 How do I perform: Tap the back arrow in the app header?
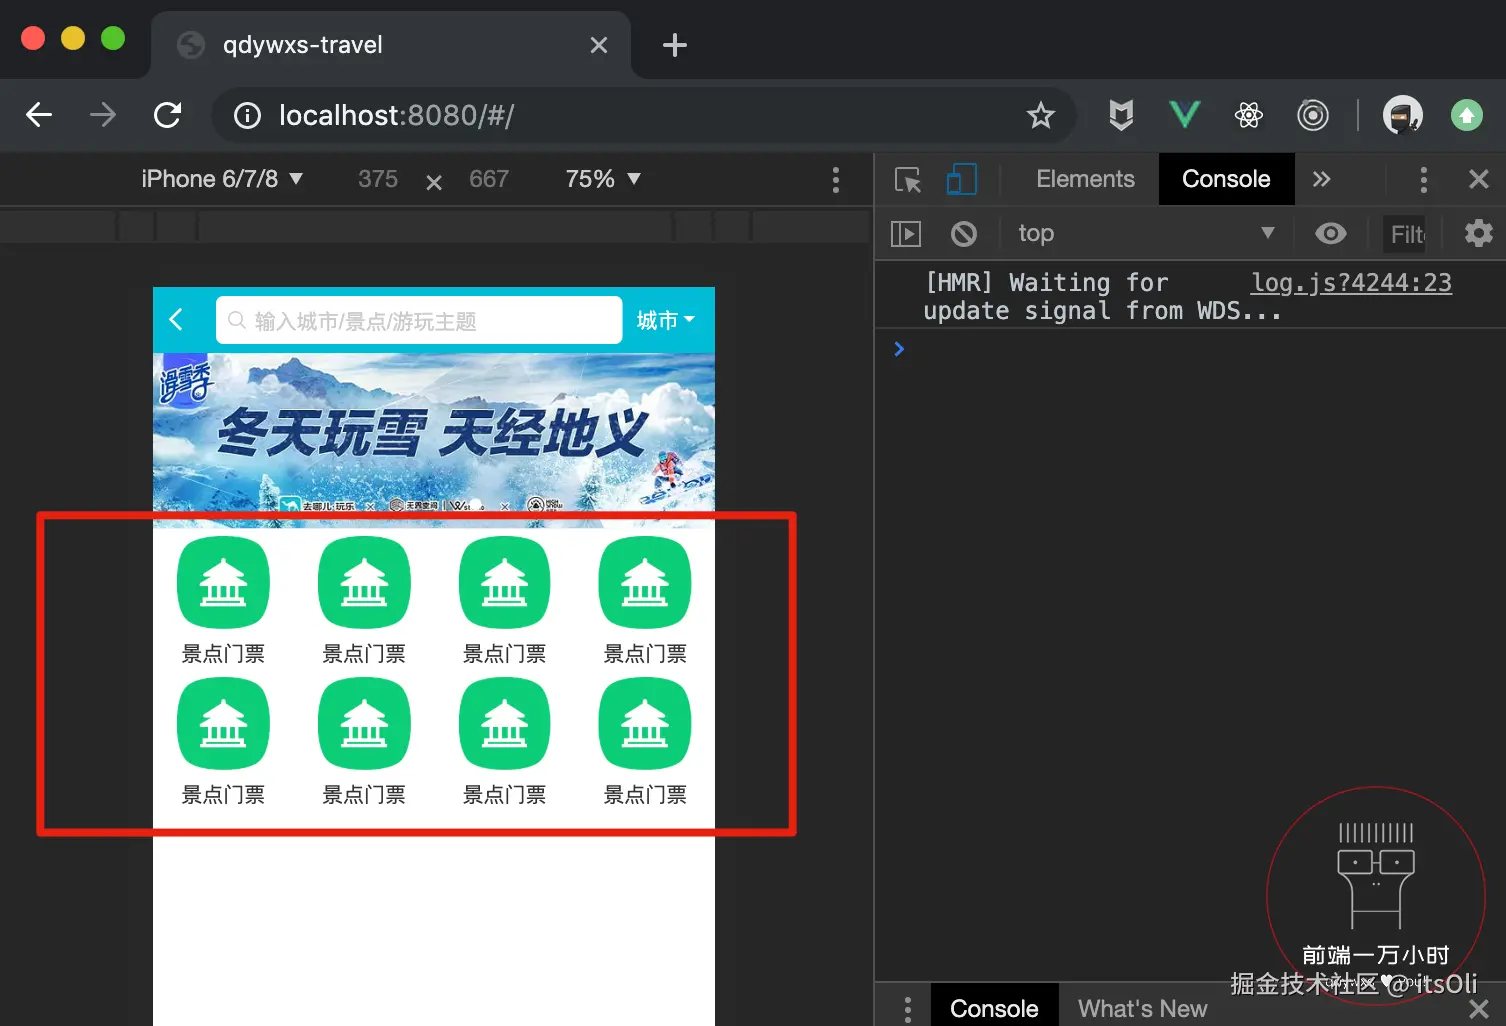[x=177, y=319]
